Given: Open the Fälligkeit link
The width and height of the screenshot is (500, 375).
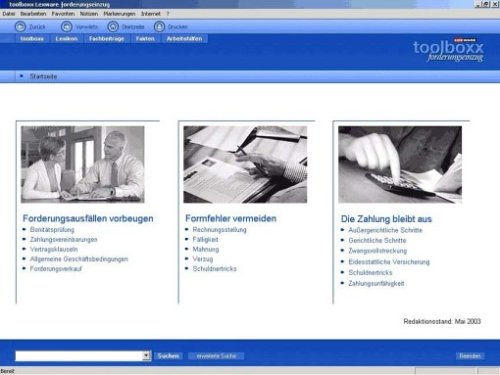Looking at the screenshot, I should click(205, 239).
